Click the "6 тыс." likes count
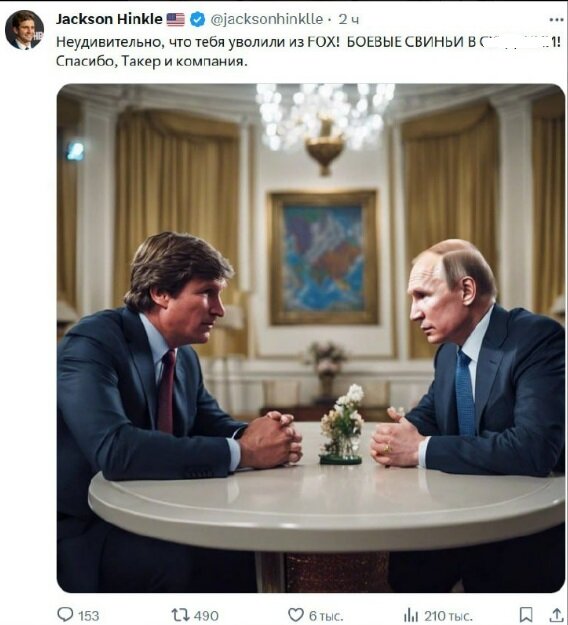 point(326,616)
